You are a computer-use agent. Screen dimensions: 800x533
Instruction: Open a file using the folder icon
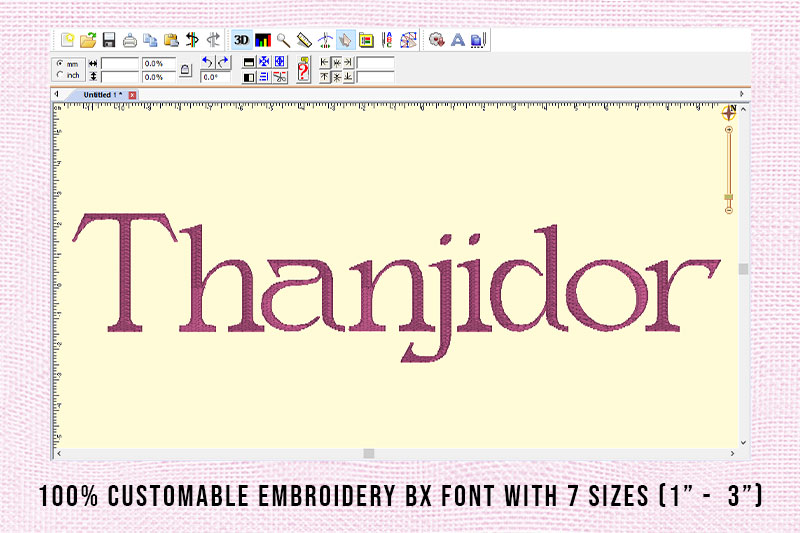pyautogui.click(x=88, y=40)
